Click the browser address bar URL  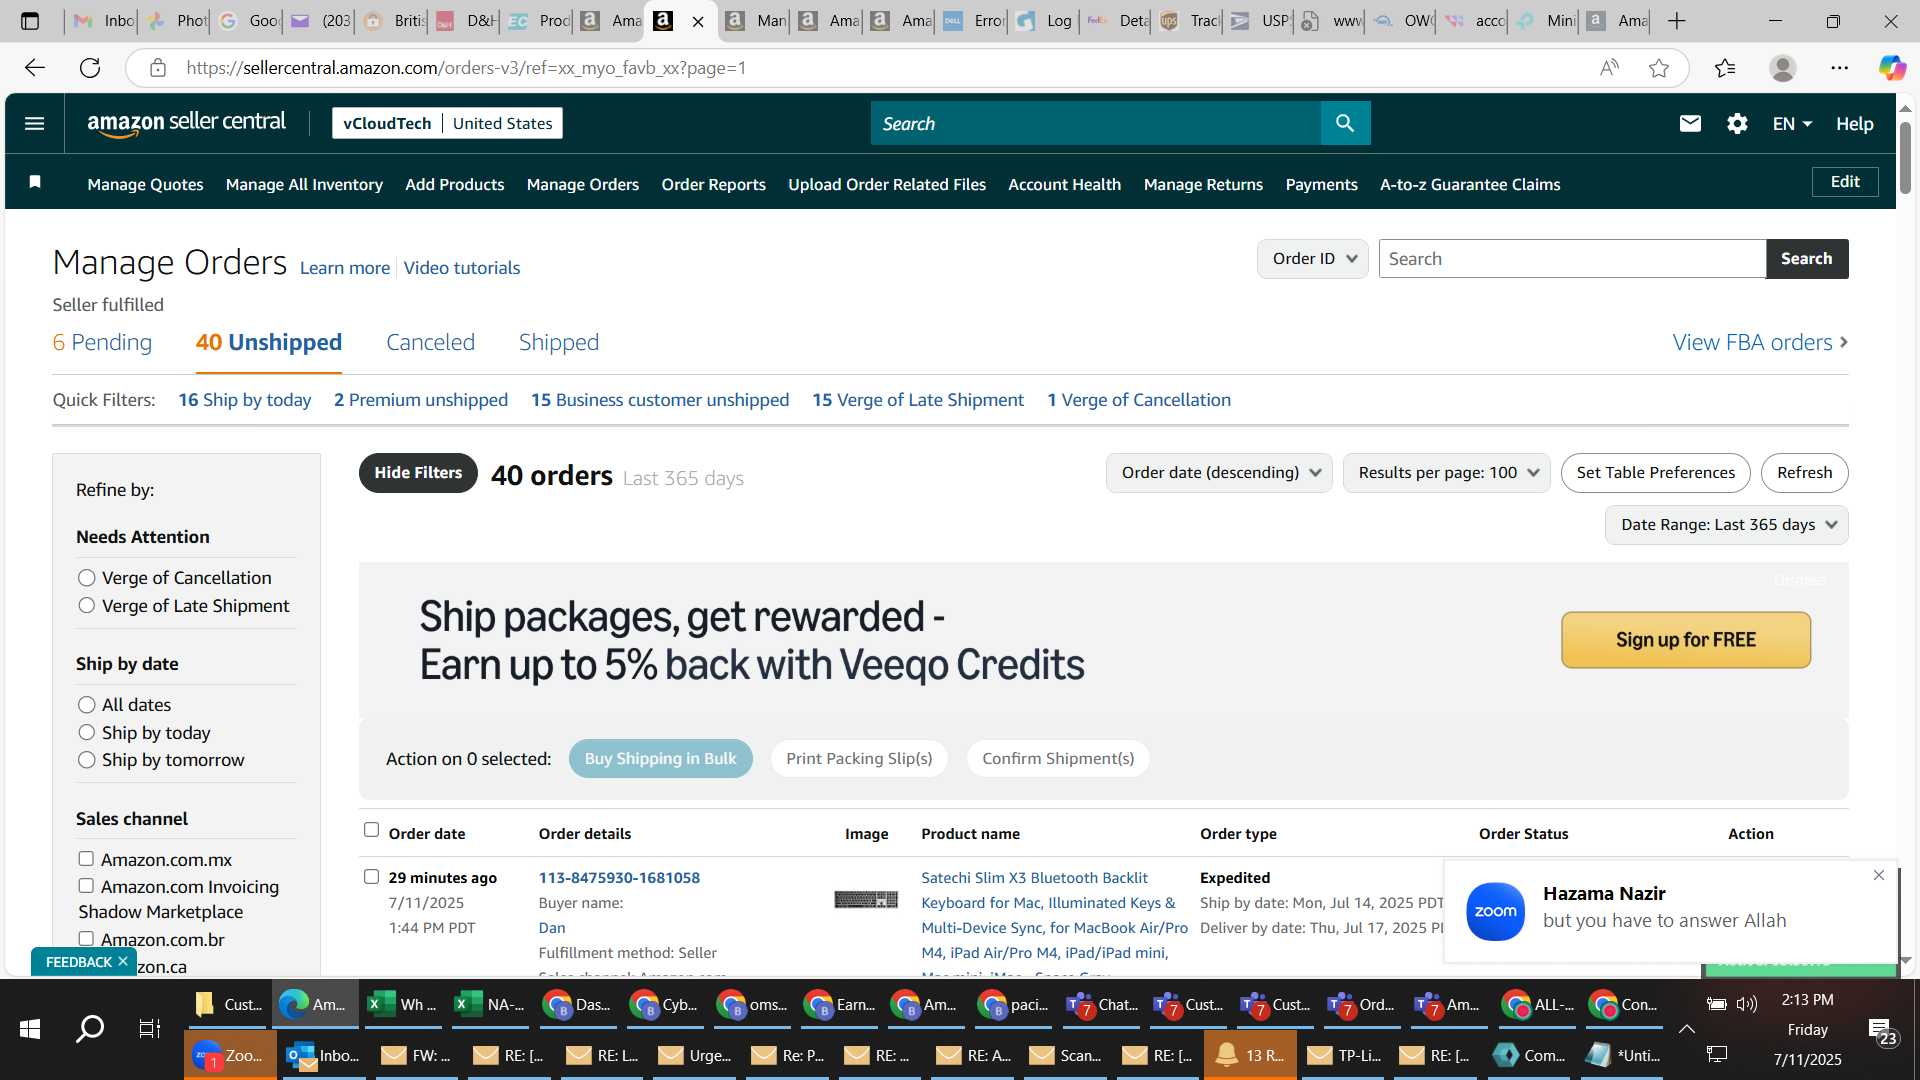click(466, 68)
